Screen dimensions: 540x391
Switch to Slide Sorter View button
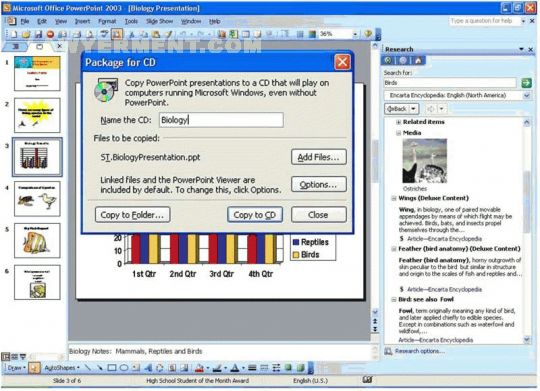14,356
